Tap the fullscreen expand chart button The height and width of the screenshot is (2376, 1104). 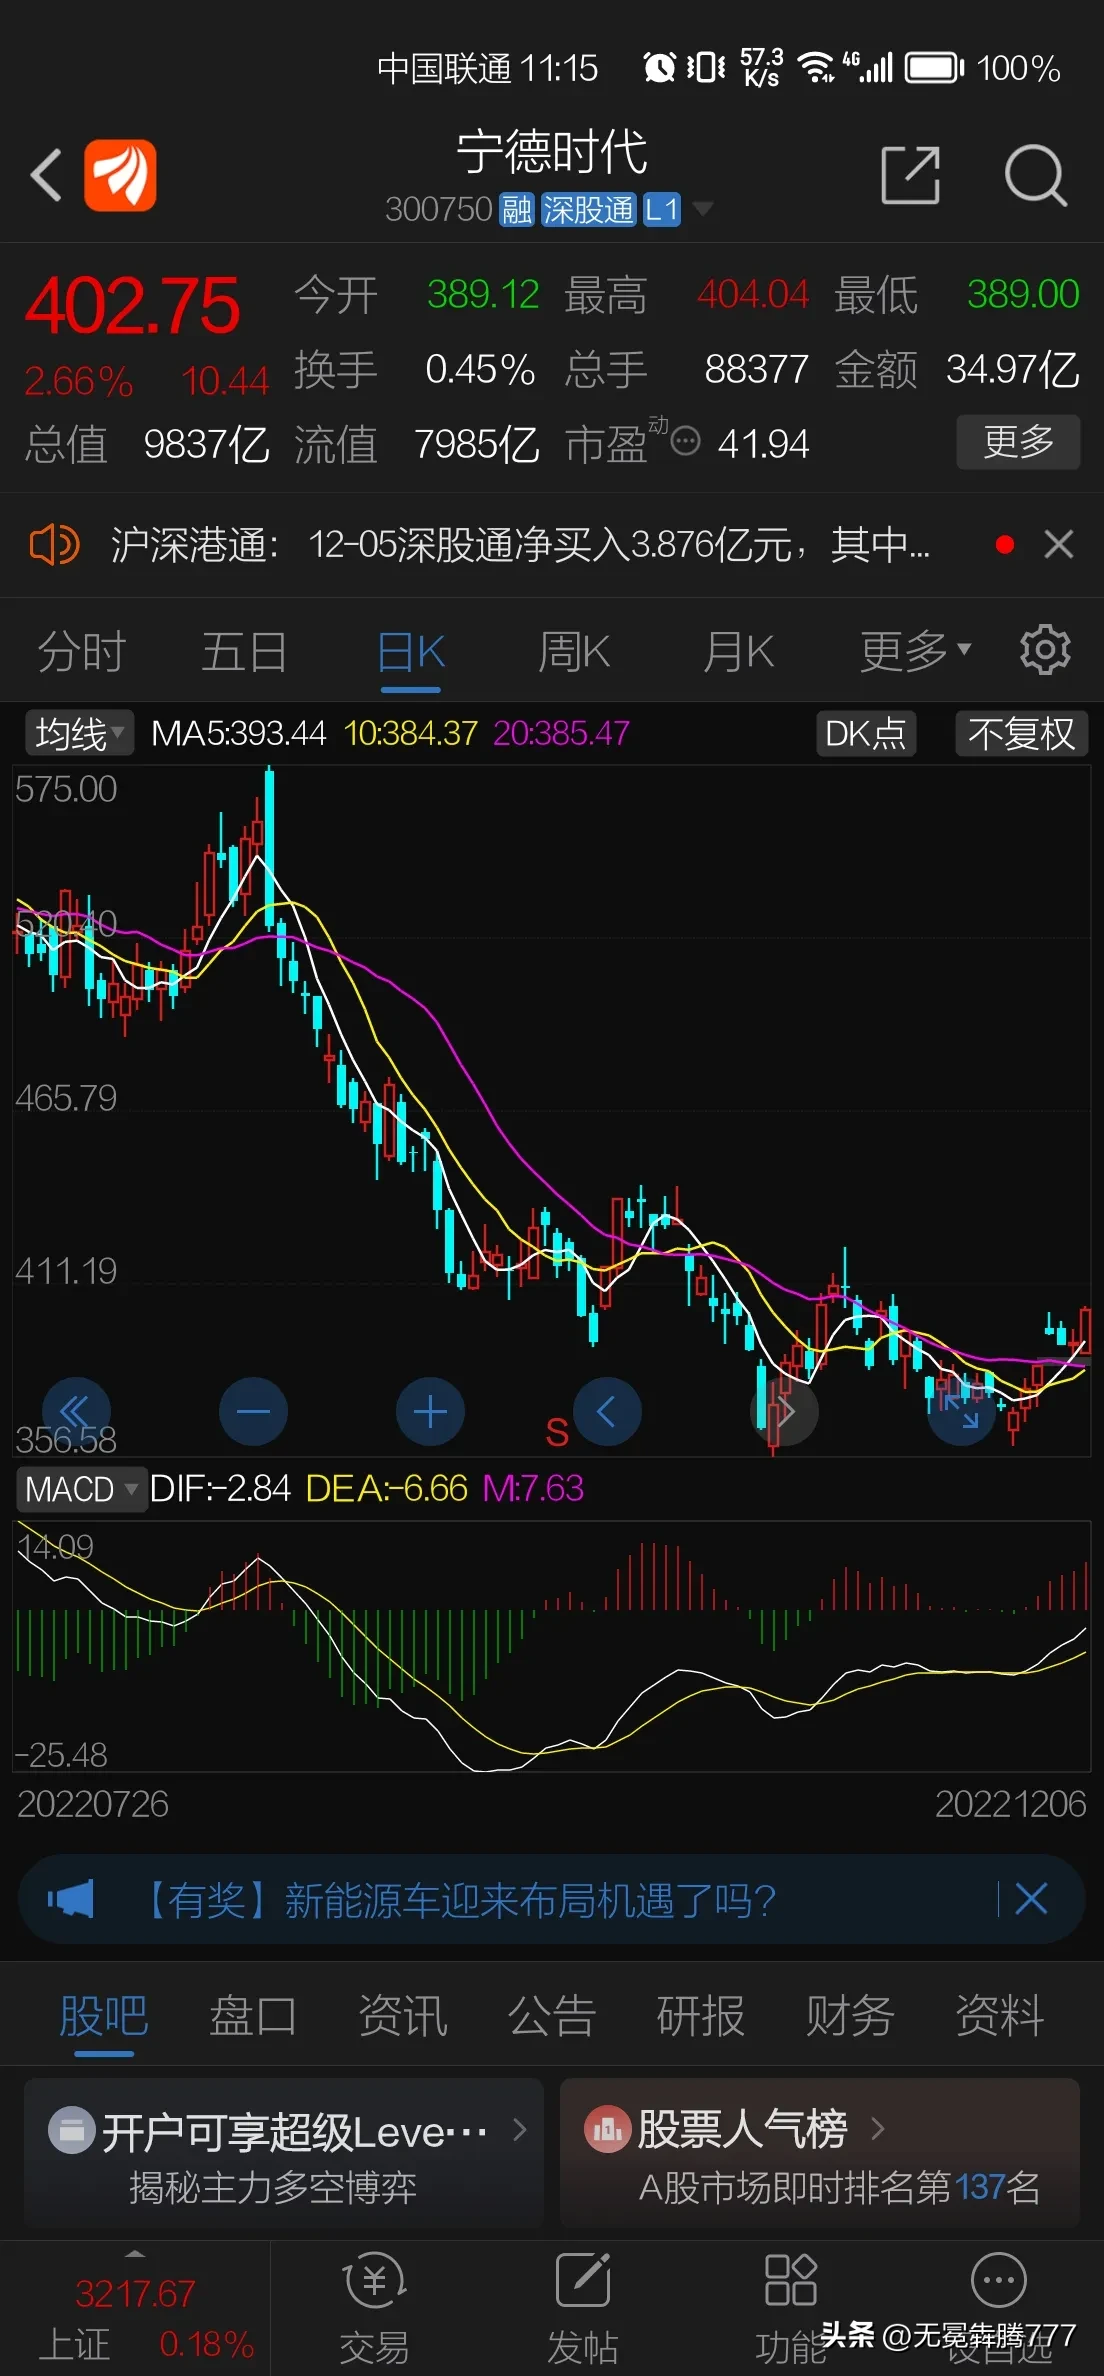click(x=962, y=1411)
